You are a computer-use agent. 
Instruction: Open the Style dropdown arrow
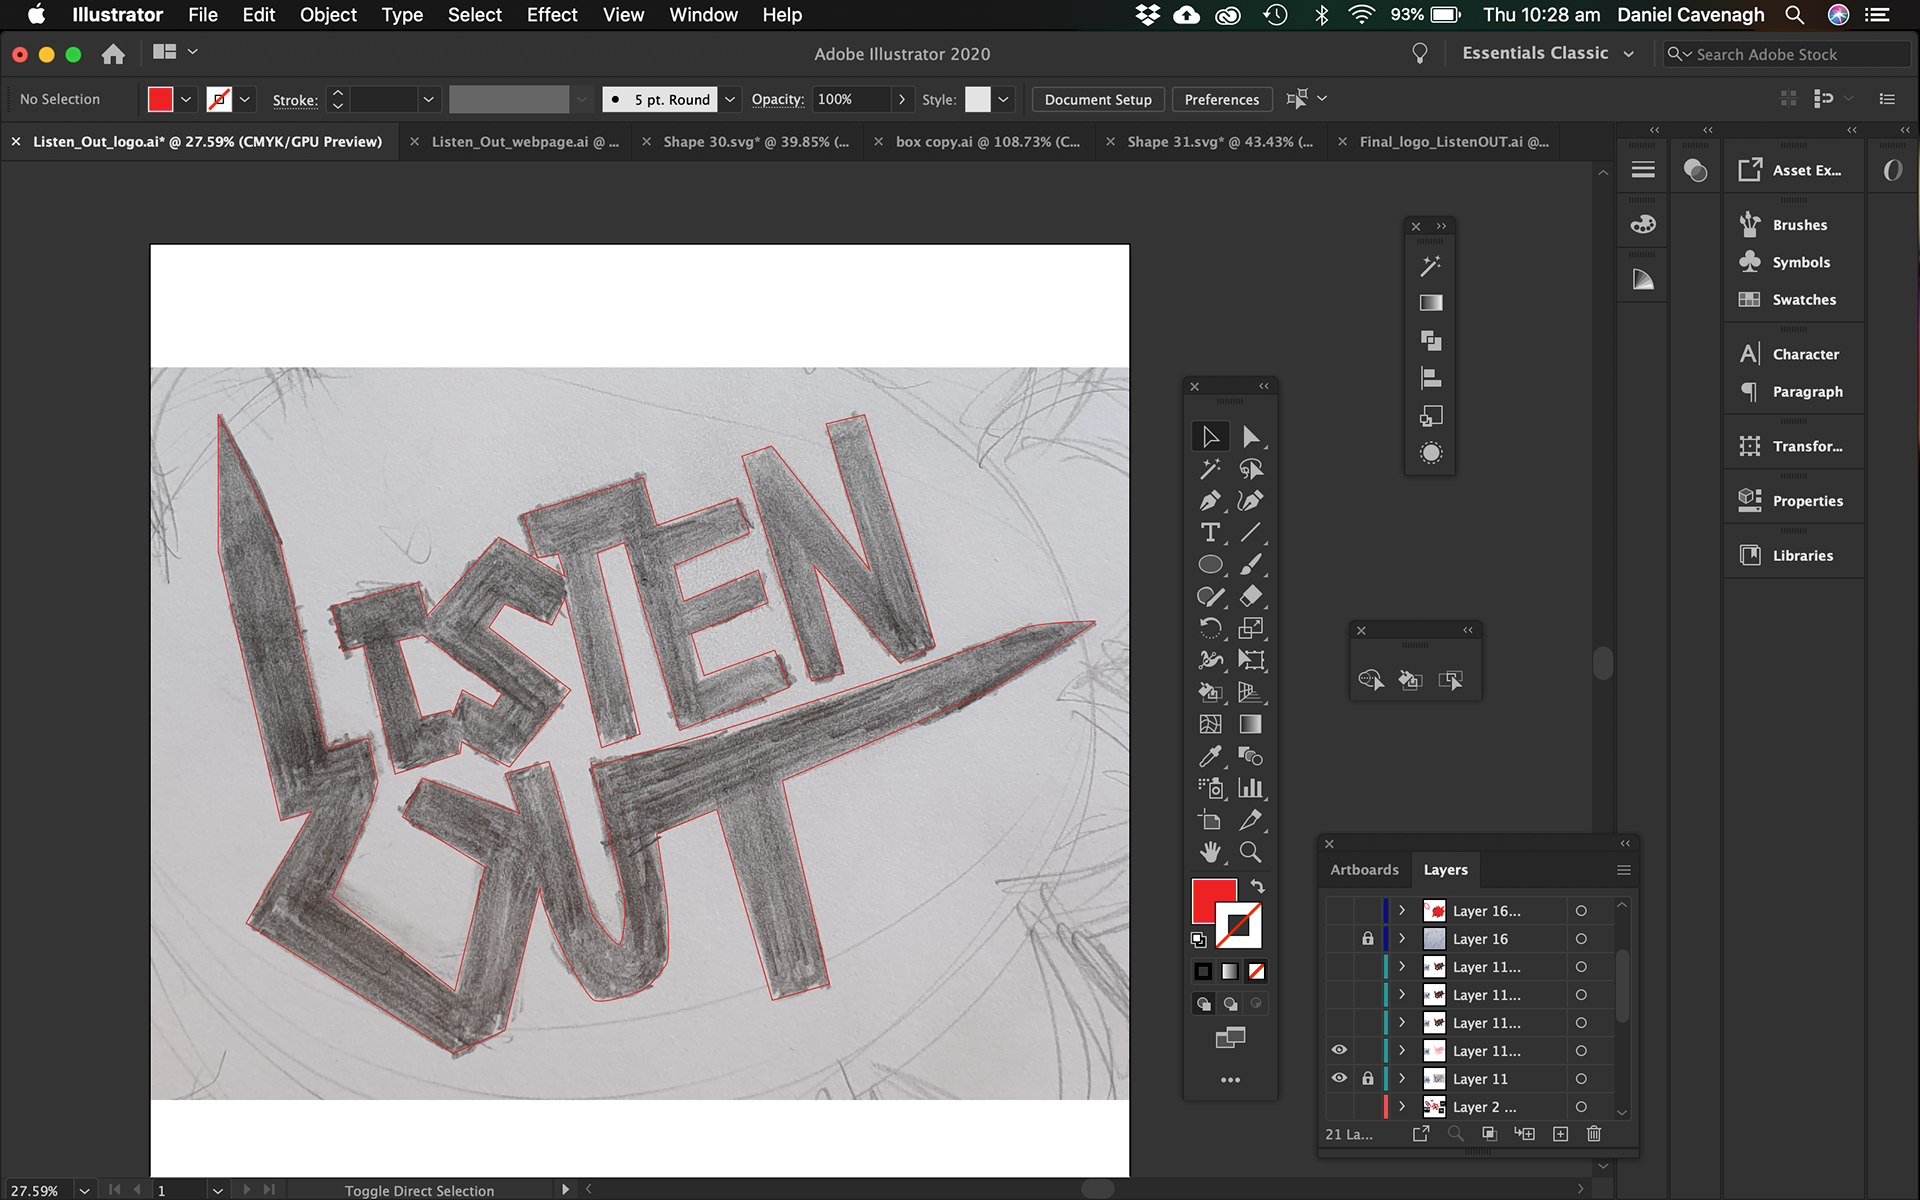[1003, 99]
